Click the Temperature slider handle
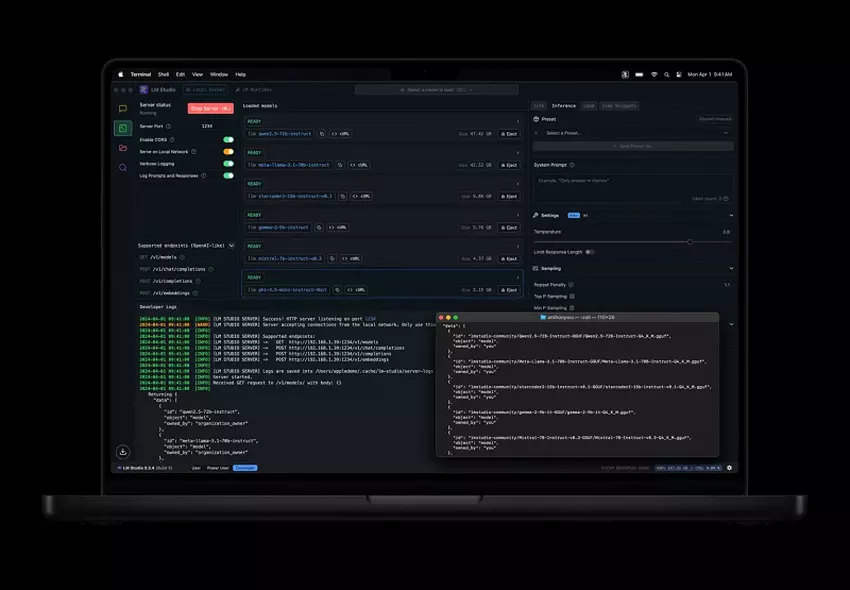The image size is (850, 590). [x=689, y=242]
